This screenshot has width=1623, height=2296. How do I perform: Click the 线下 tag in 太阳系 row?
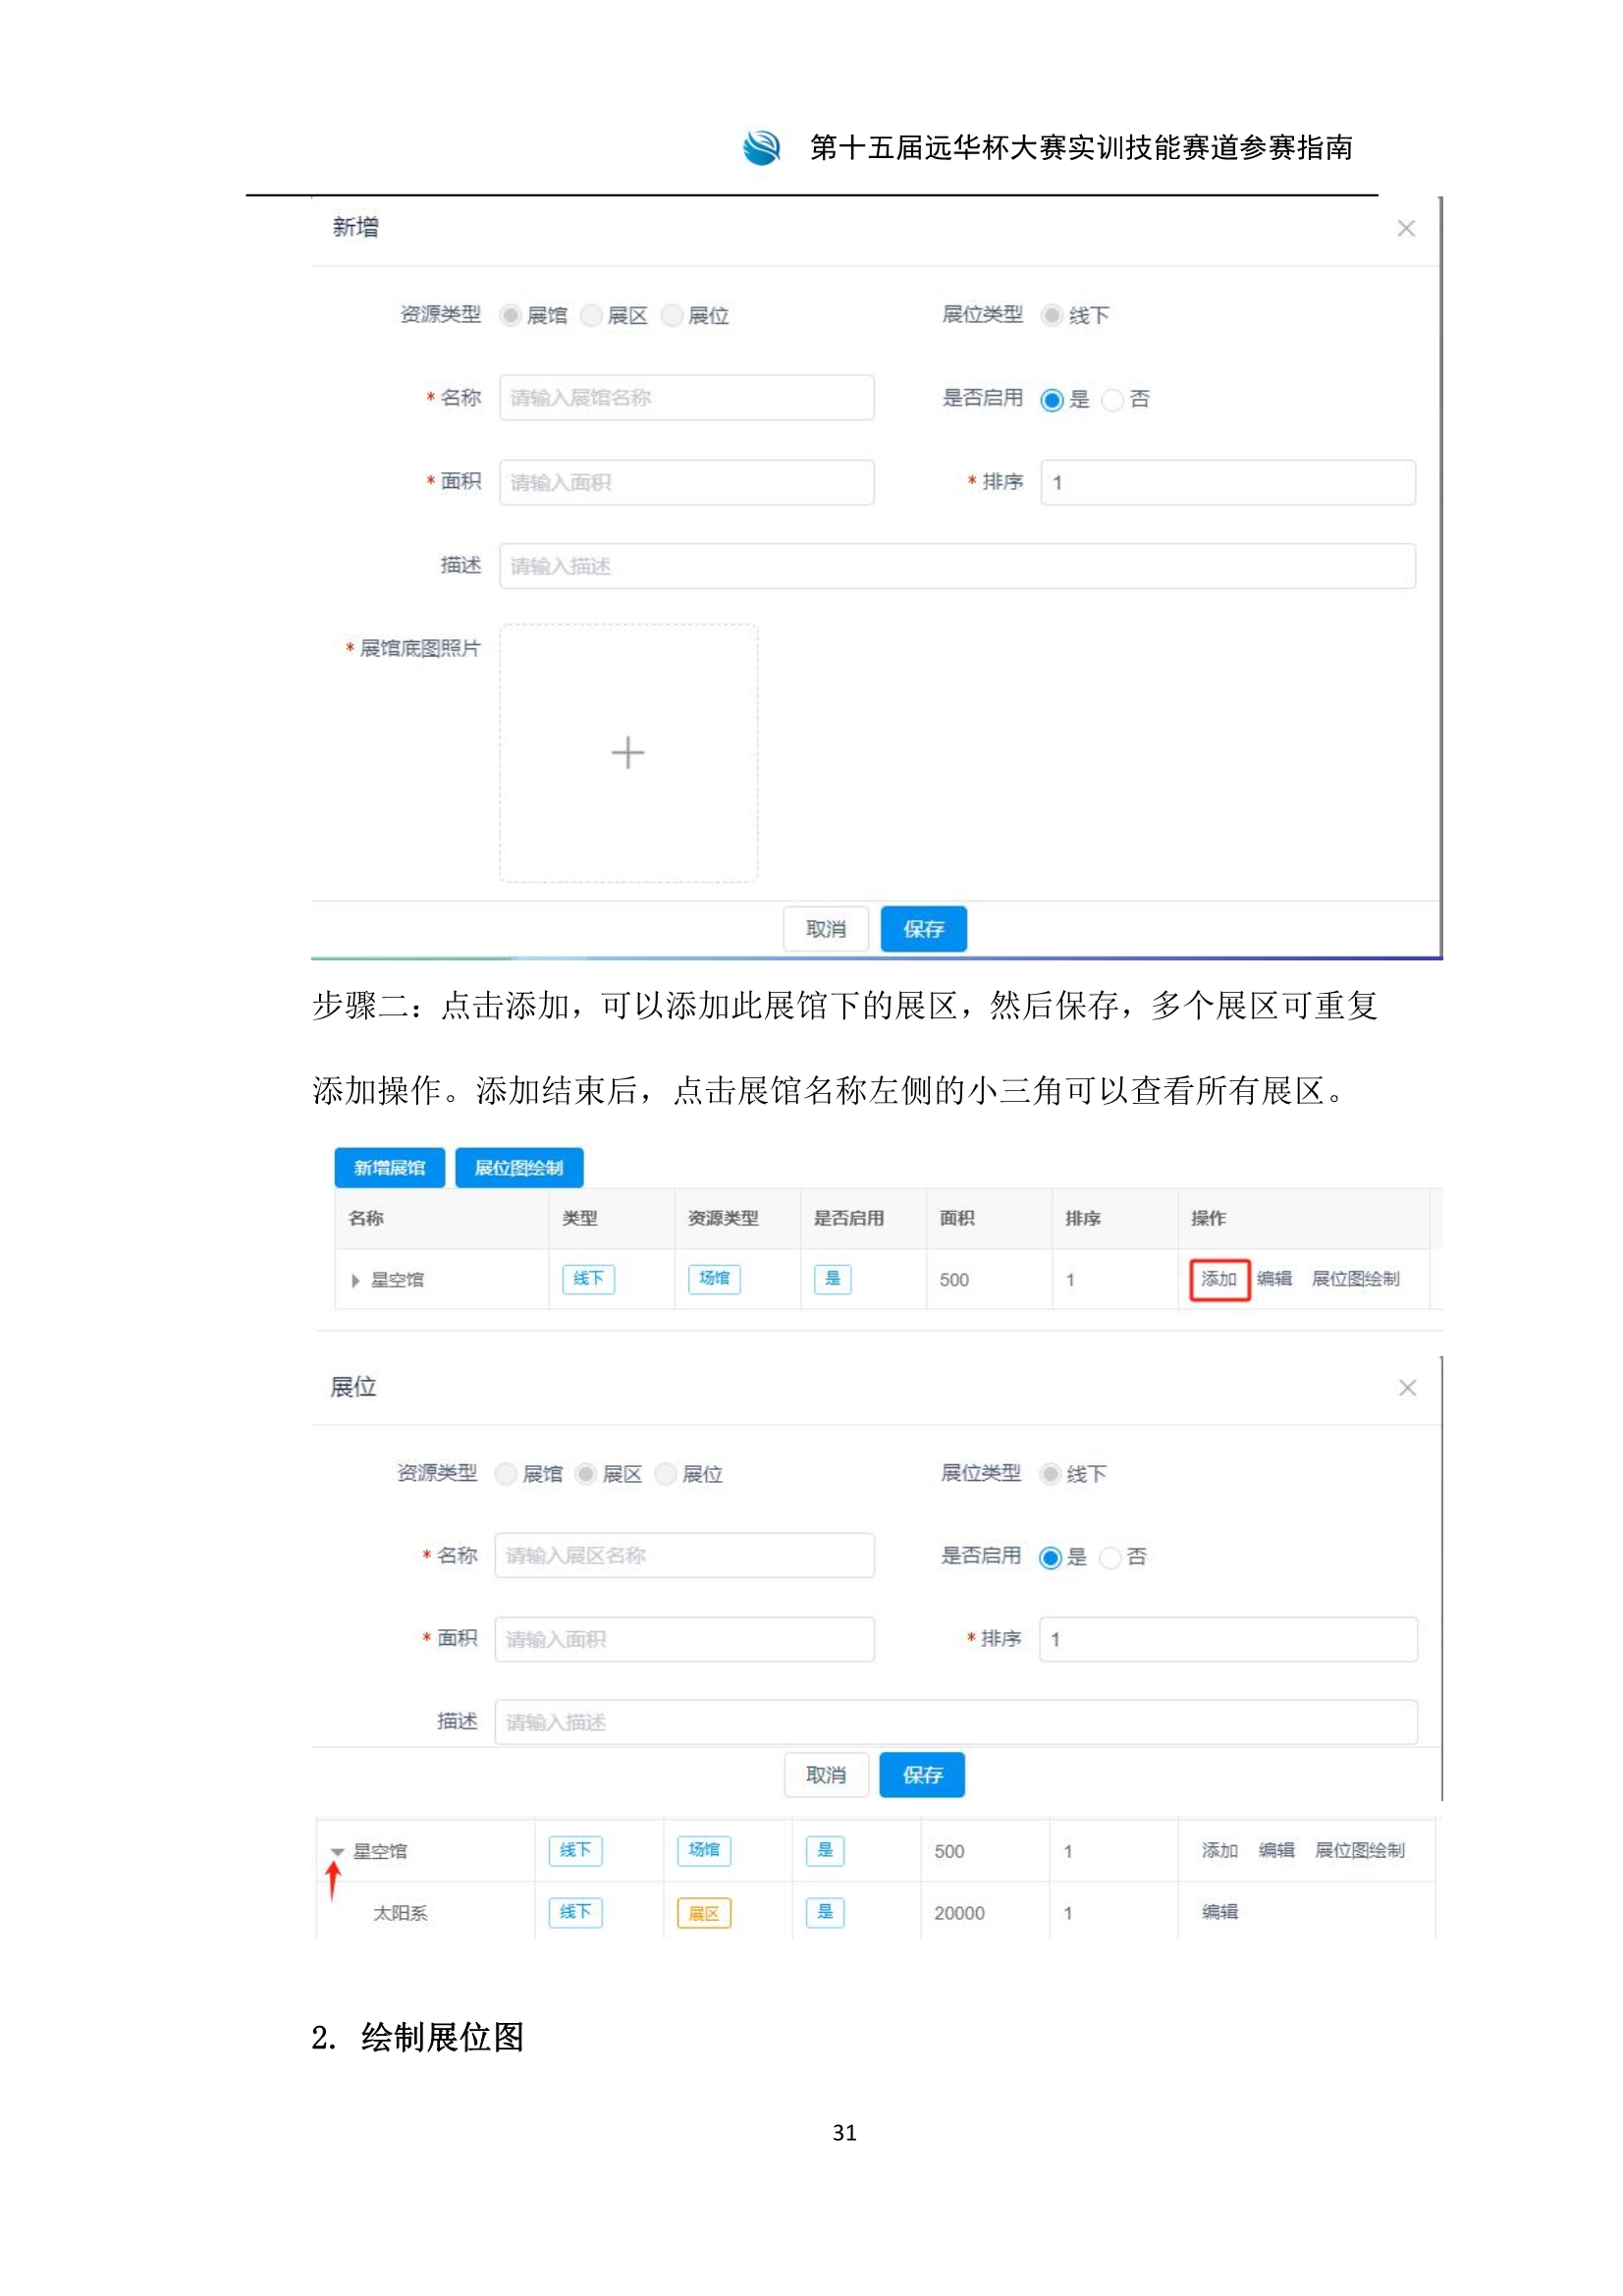coord(575,1913)
